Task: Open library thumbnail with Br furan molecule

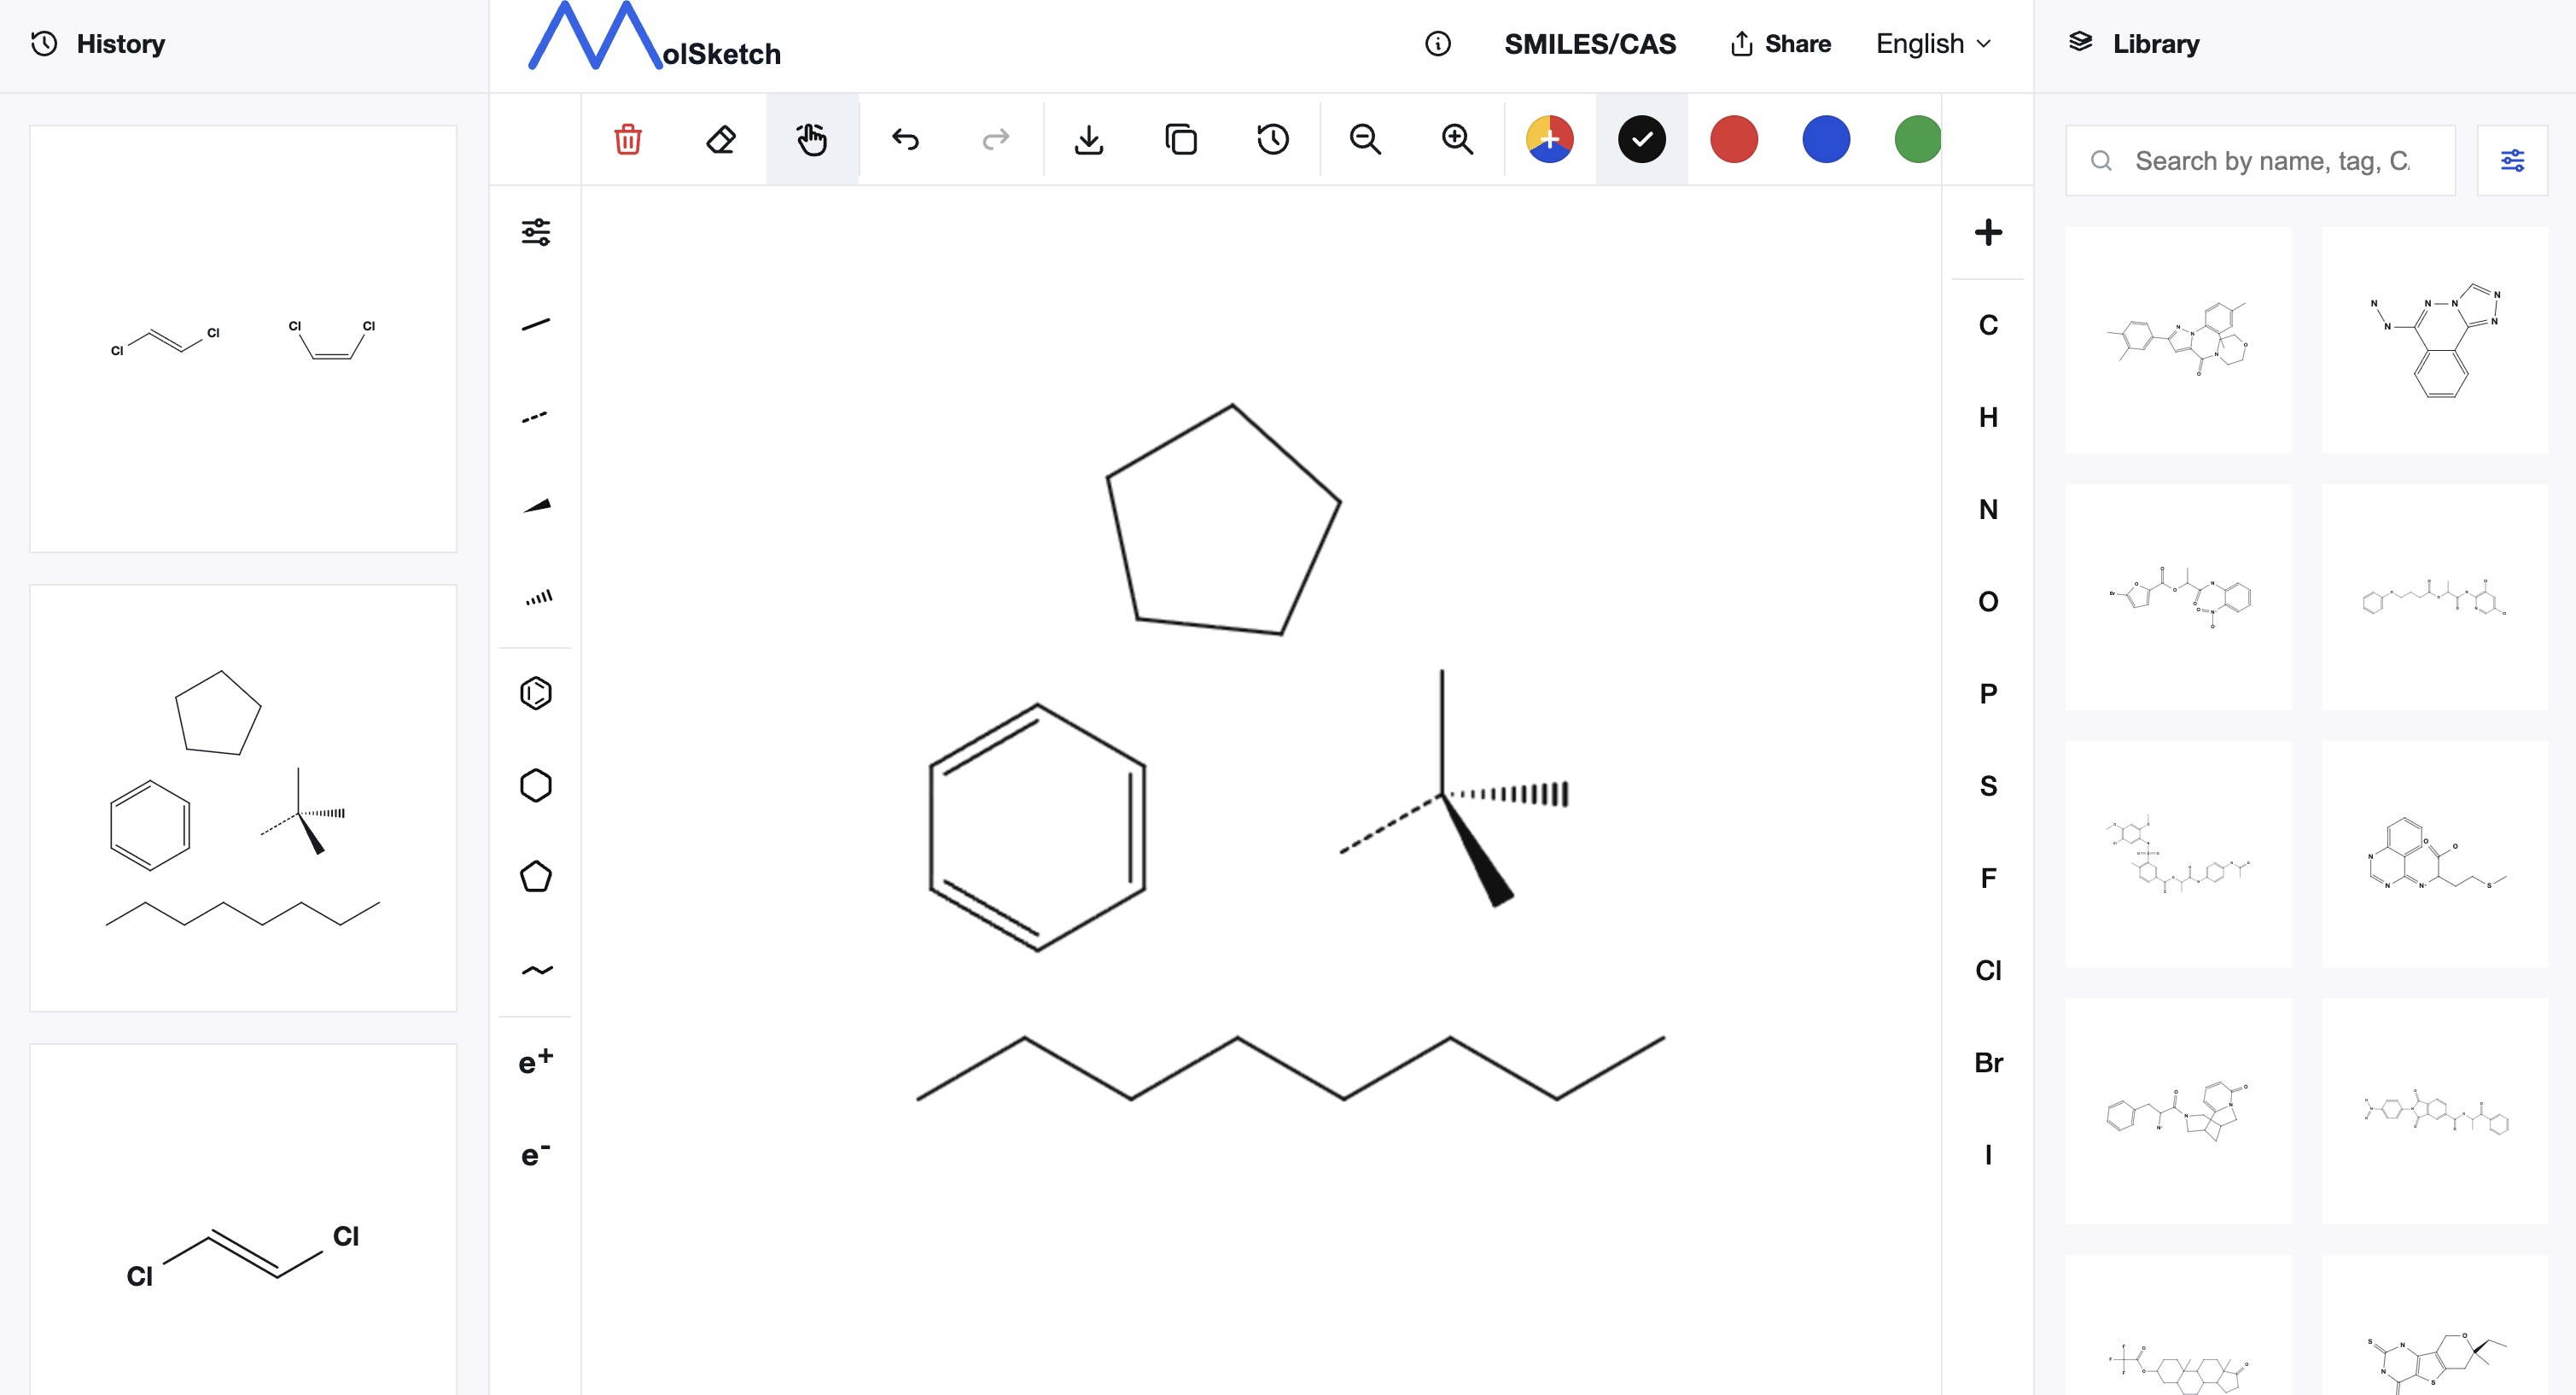Action: [2178, 597]
